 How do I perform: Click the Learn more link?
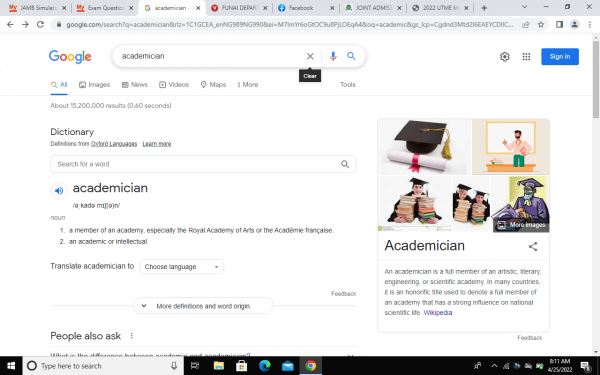pos(157,144)
